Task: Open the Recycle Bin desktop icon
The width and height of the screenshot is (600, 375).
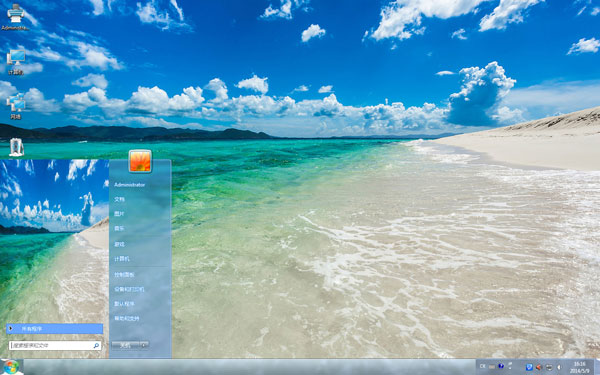Action: [16, 147]
